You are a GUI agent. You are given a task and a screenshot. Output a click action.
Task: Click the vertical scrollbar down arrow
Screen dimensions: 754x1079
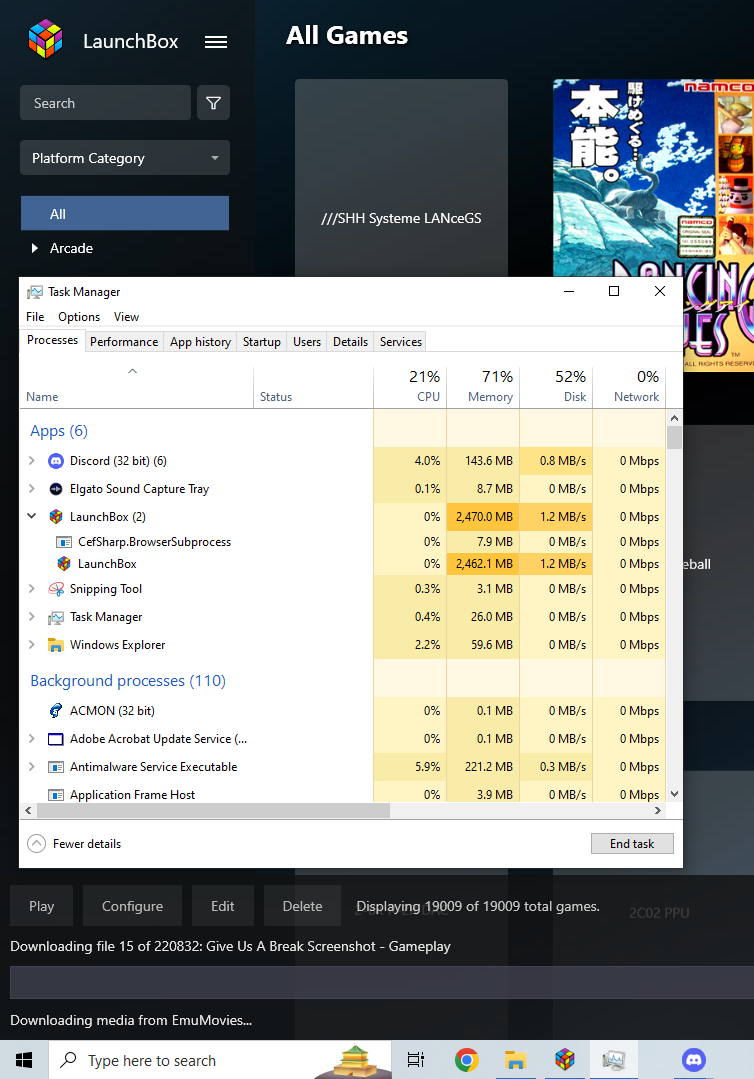tap(674, 794)
